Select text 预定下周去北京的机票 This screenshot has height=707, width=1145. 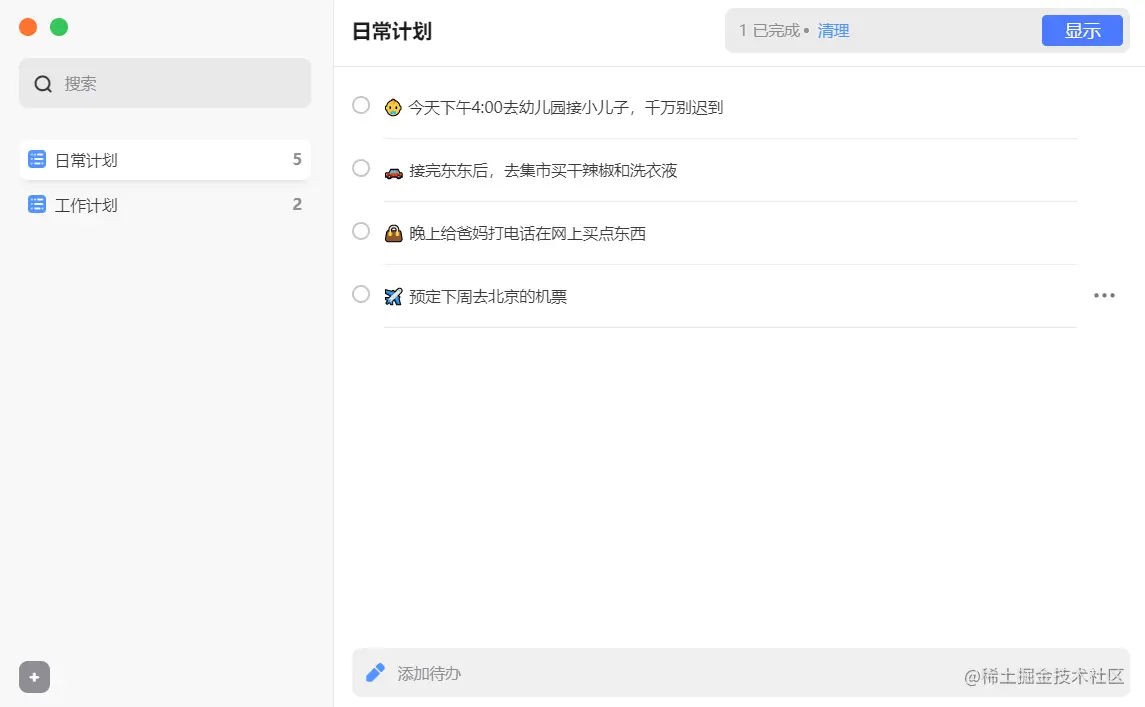tap(488, 297)
